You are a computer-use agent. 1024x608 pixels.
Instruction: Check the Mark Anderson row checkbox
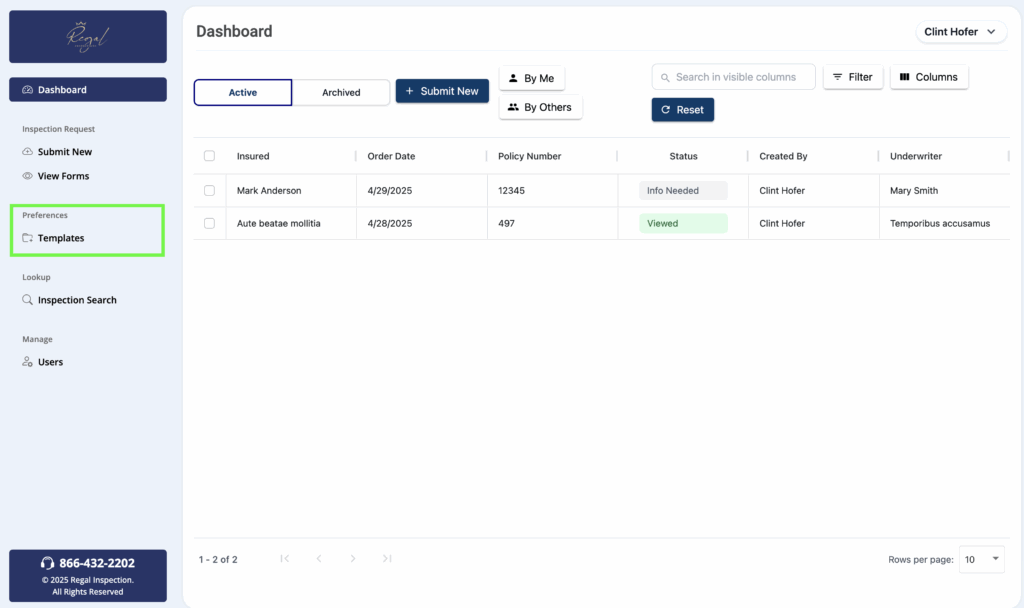pyautogui.click(x=209, y=190)
